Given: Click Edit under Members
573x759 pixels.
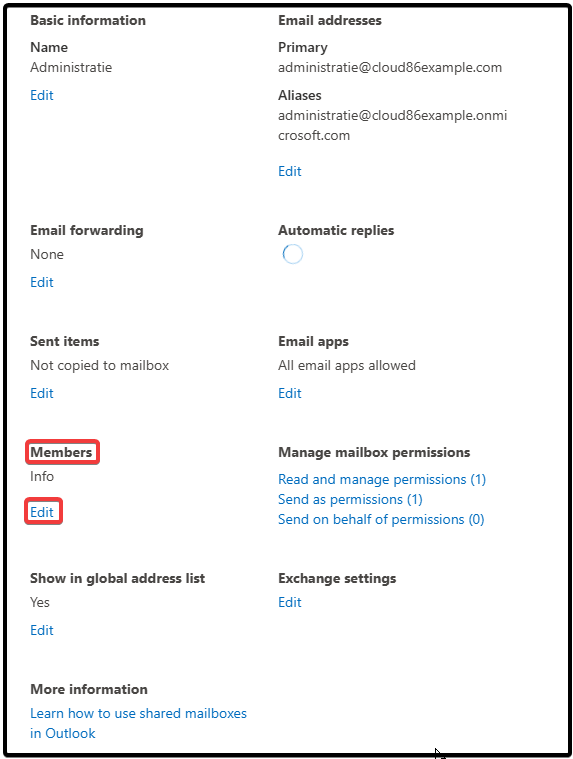Looking at the screenshot, I should (42, 512).
